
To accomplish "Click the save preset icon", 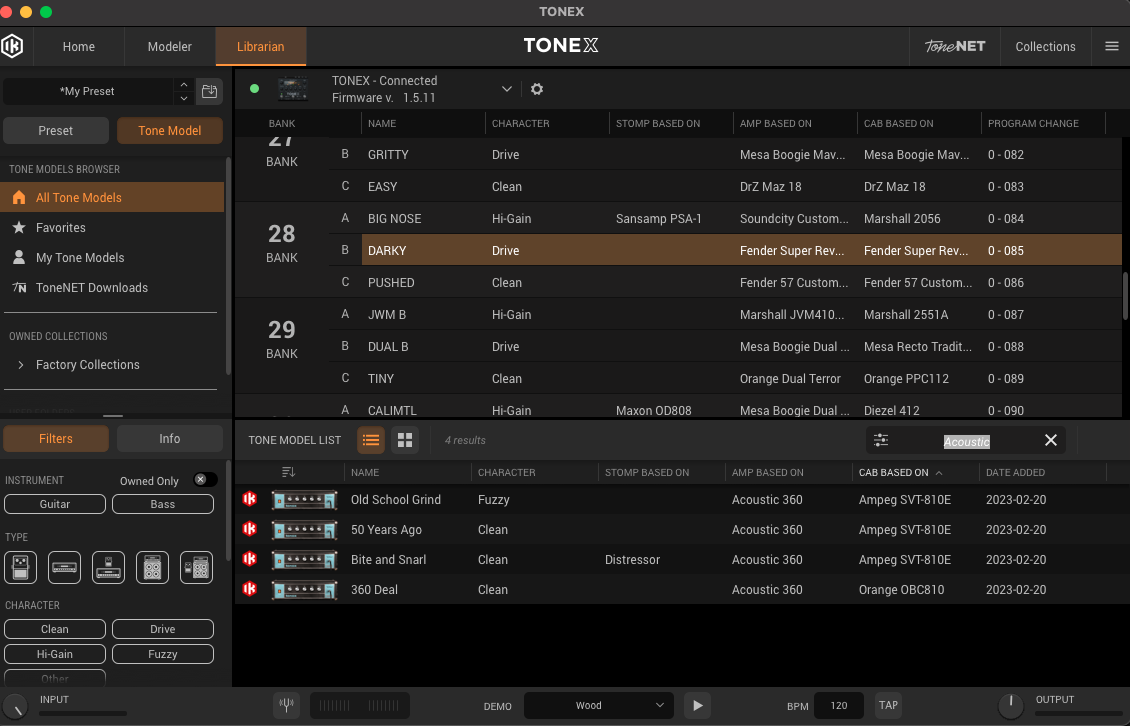I will click(x=209, y=91).
